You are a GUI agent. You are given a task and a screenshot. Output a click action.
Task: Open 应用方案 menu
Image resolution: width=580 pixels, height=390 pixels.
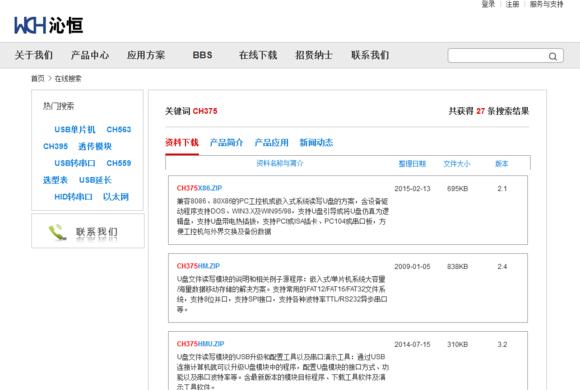(x=146, y=55)
